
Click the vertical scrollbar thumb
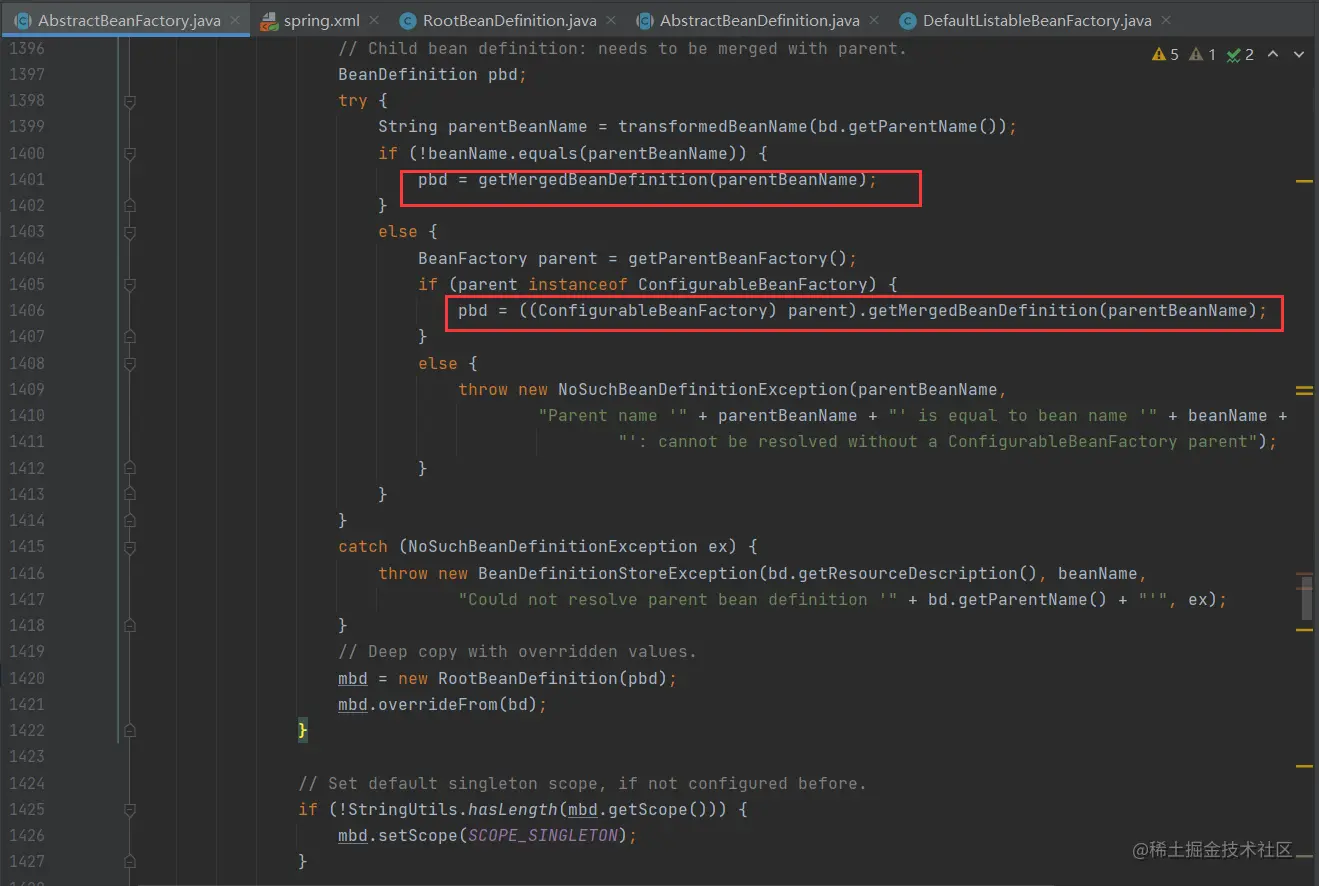tap(1306, 597)
